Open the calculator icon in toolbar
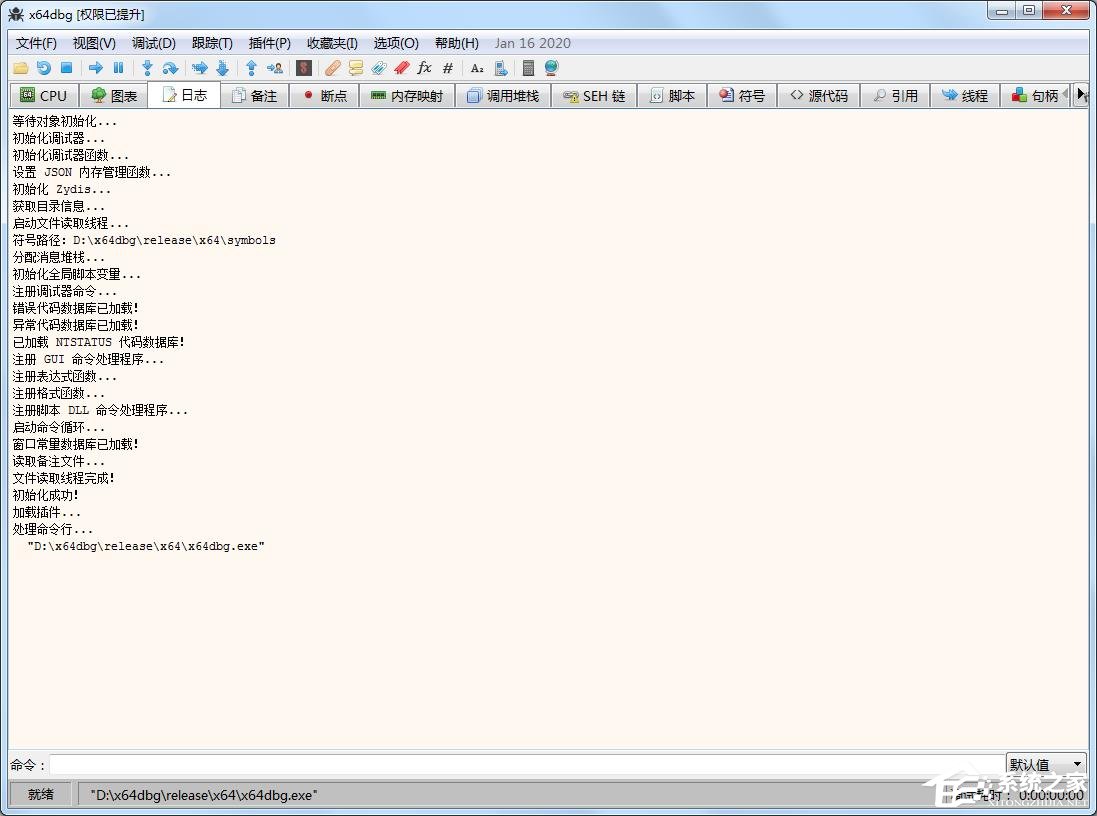Image resolution: width=1097 pixels, height=816 pixels. tap(528, 68)
